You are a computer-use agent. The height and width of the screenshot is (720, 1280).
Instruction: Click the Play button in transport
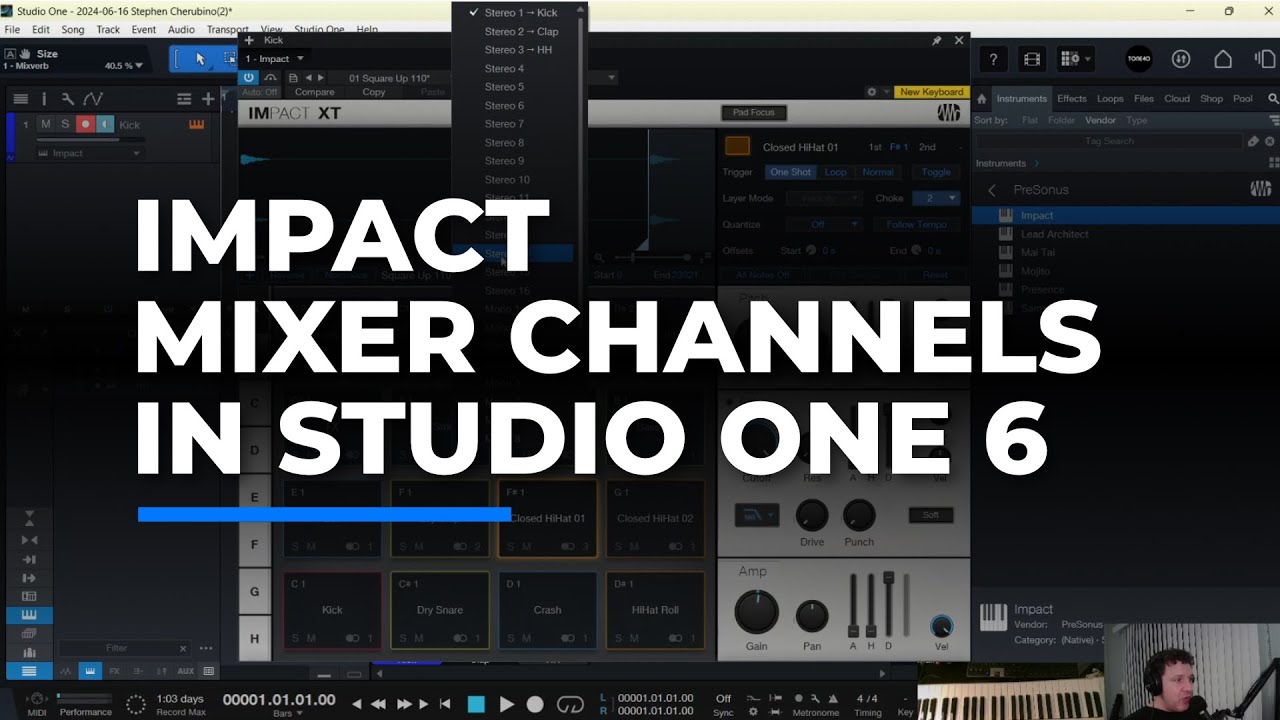point(506,704)
